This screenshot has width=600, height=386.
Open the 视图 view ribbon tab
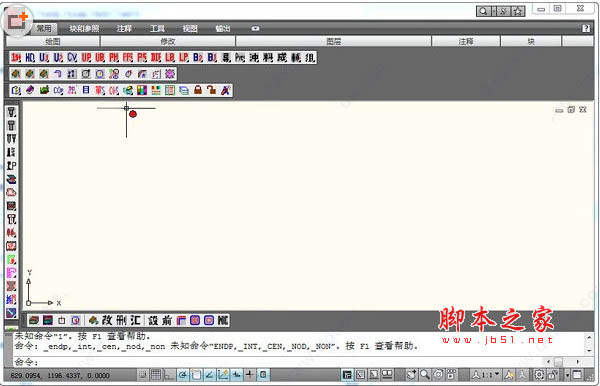190,28
